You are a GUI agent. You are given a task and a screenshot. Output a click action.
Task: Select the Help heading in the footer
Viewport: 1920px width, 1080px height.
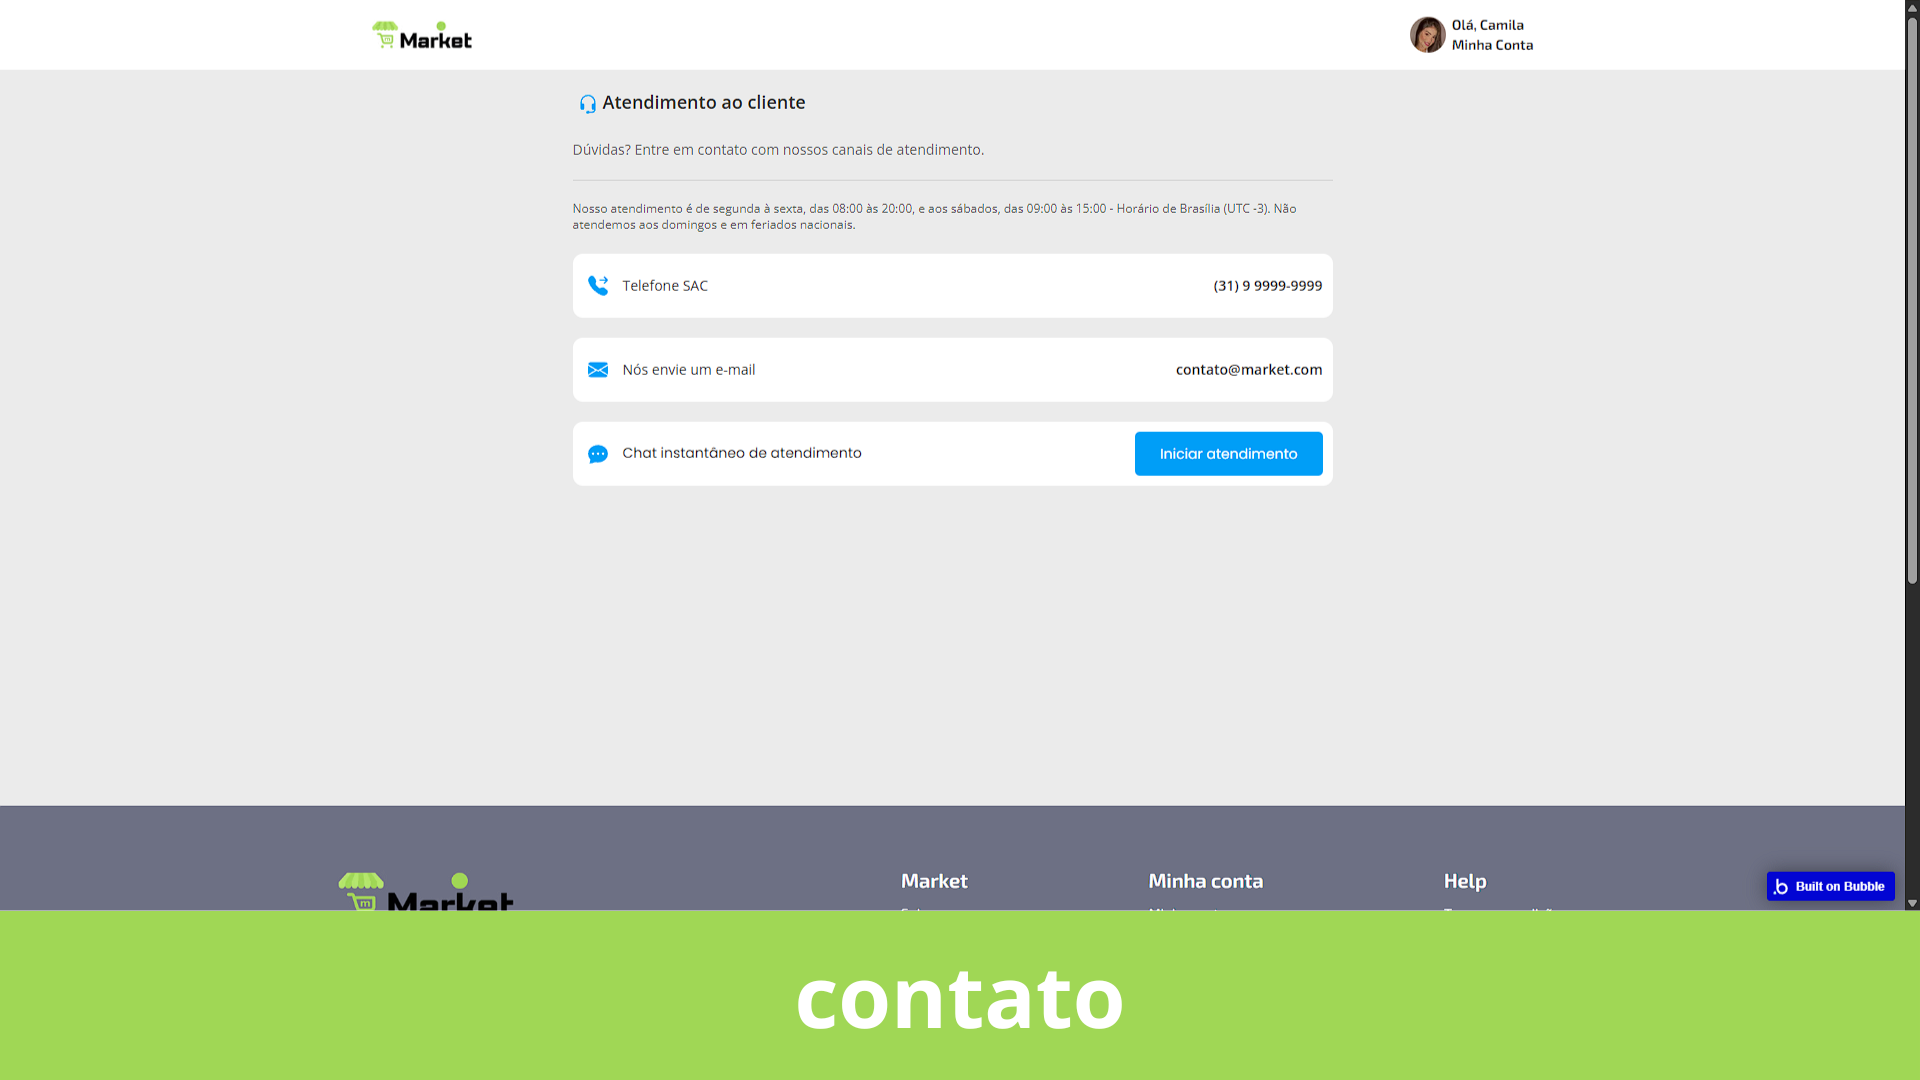pyautogui.click(x=1464, y=881)
